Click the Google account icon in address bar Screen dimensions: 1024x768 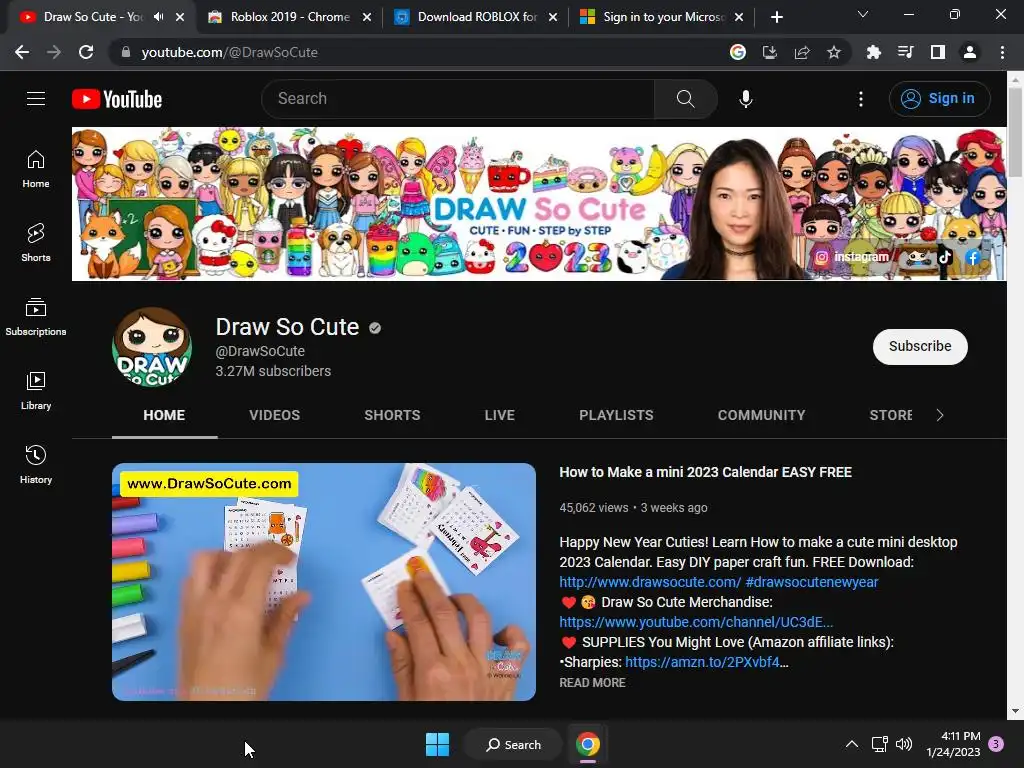tap(738, 52)
